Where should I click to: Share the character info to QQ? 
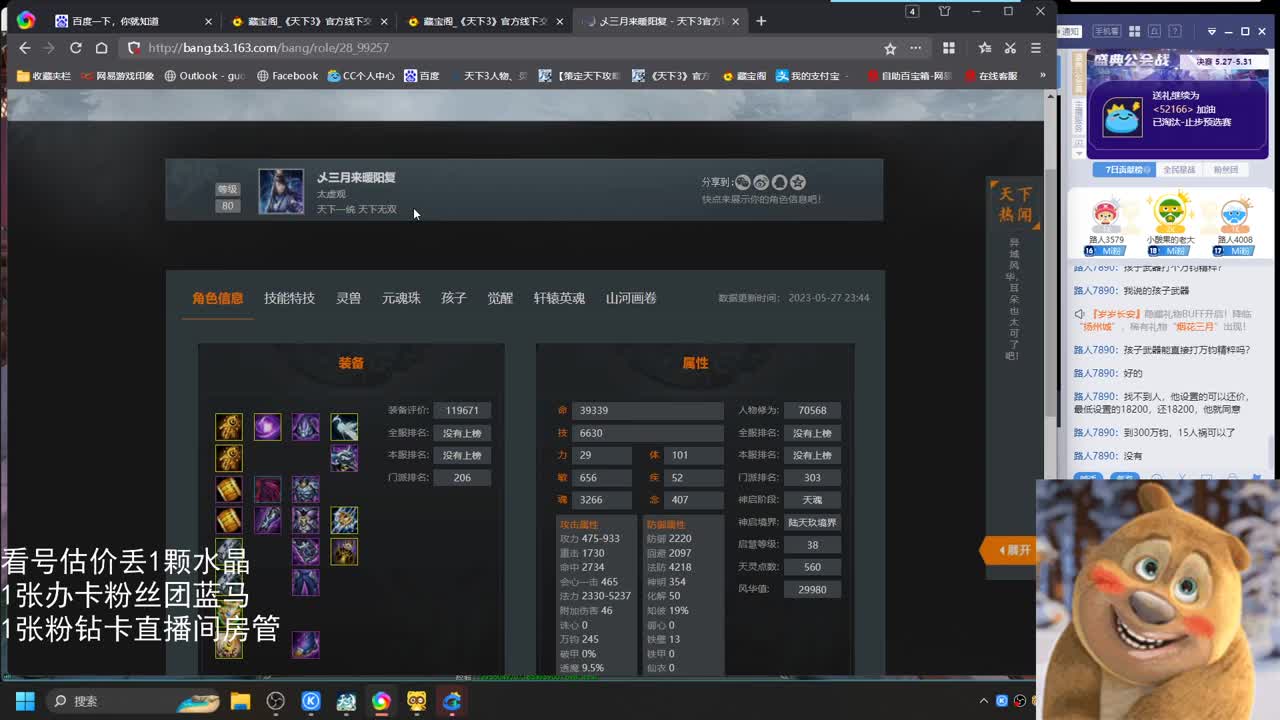779,183
